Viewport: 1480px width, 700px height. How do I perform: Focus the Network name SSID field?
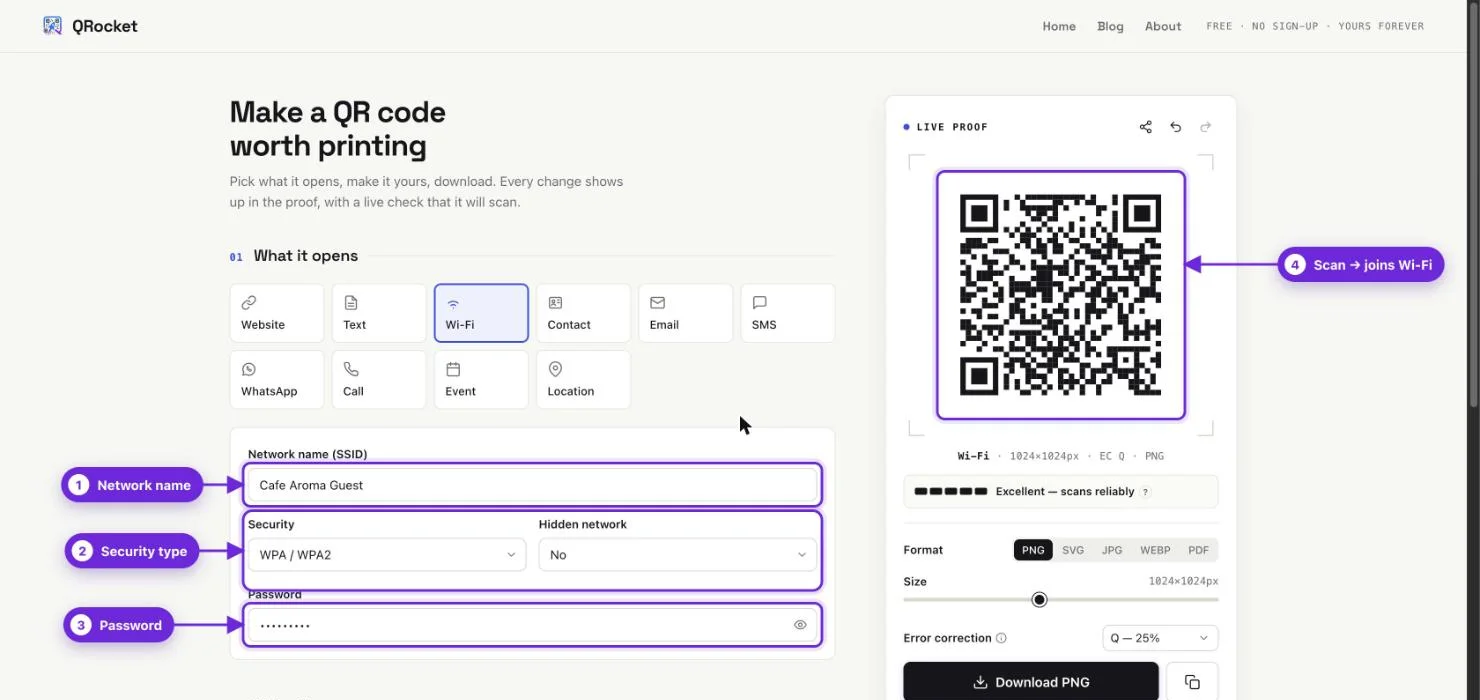click(x=532, y=485)
